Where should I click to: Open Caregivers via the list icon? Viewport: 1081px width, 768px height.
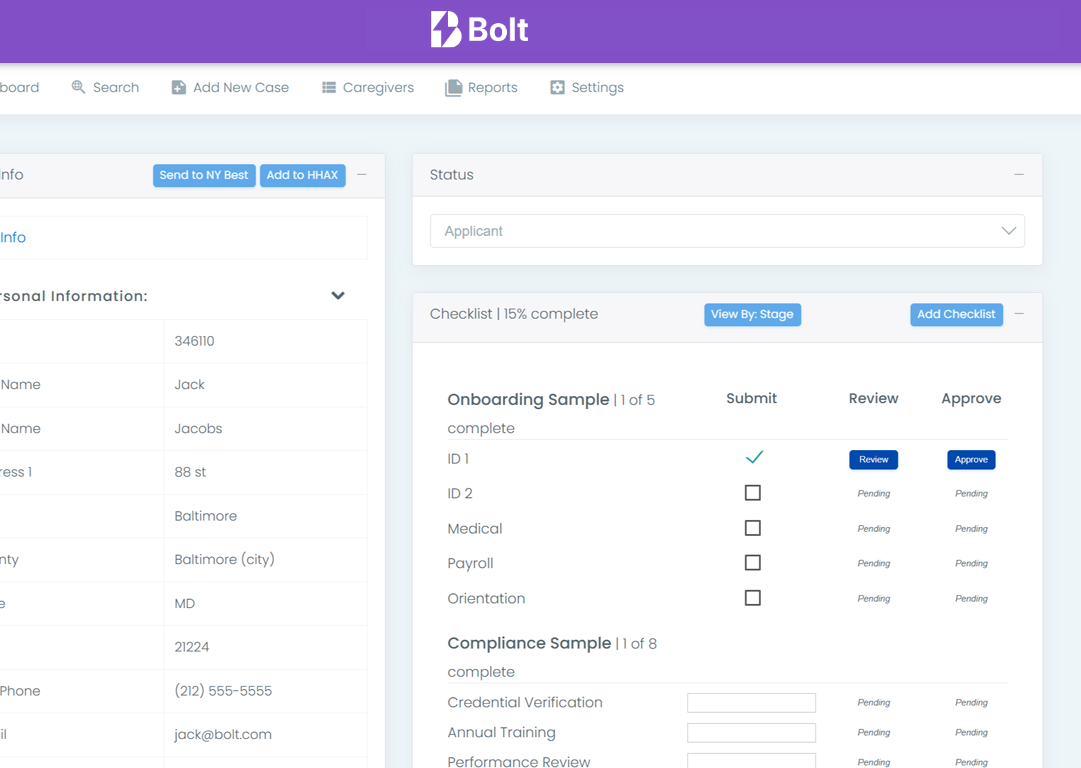point(327,87)
